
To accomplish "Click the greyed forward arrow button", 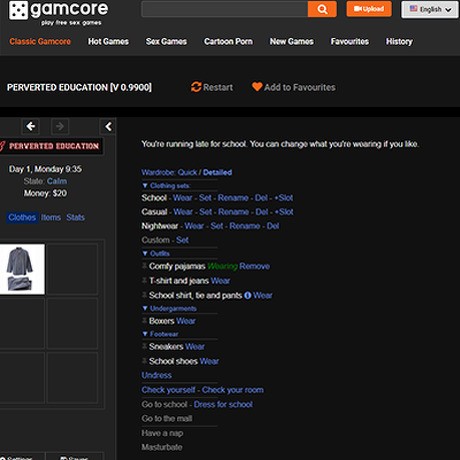I will (x=60, y=126).
